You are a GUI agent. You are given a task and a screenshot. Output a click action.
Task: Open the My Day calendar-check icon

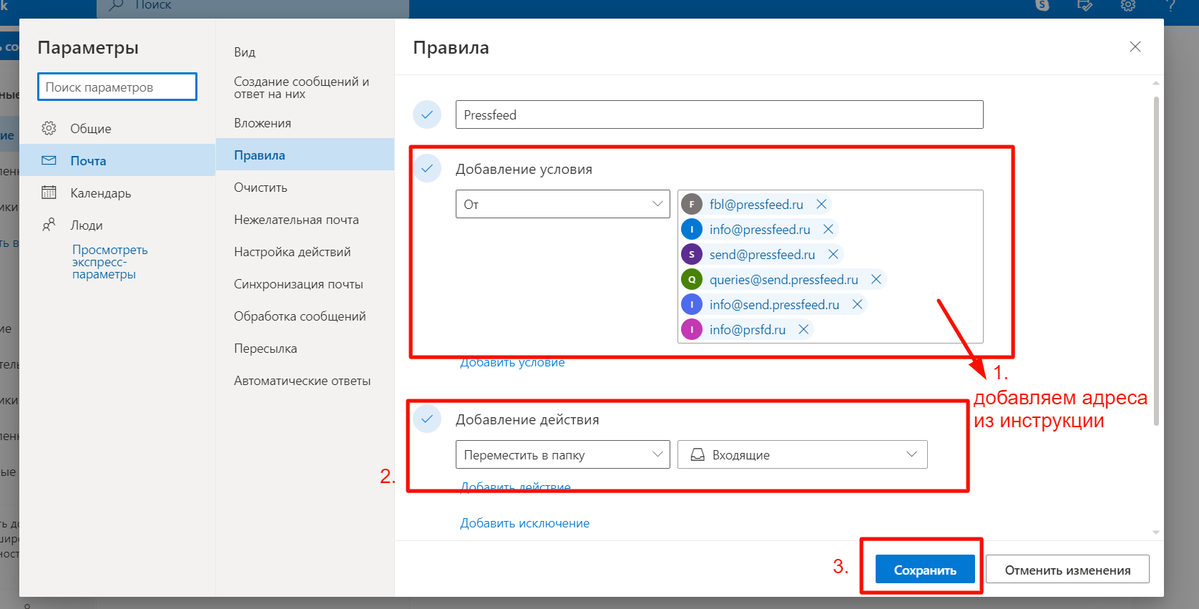(x=1084, y=5)
